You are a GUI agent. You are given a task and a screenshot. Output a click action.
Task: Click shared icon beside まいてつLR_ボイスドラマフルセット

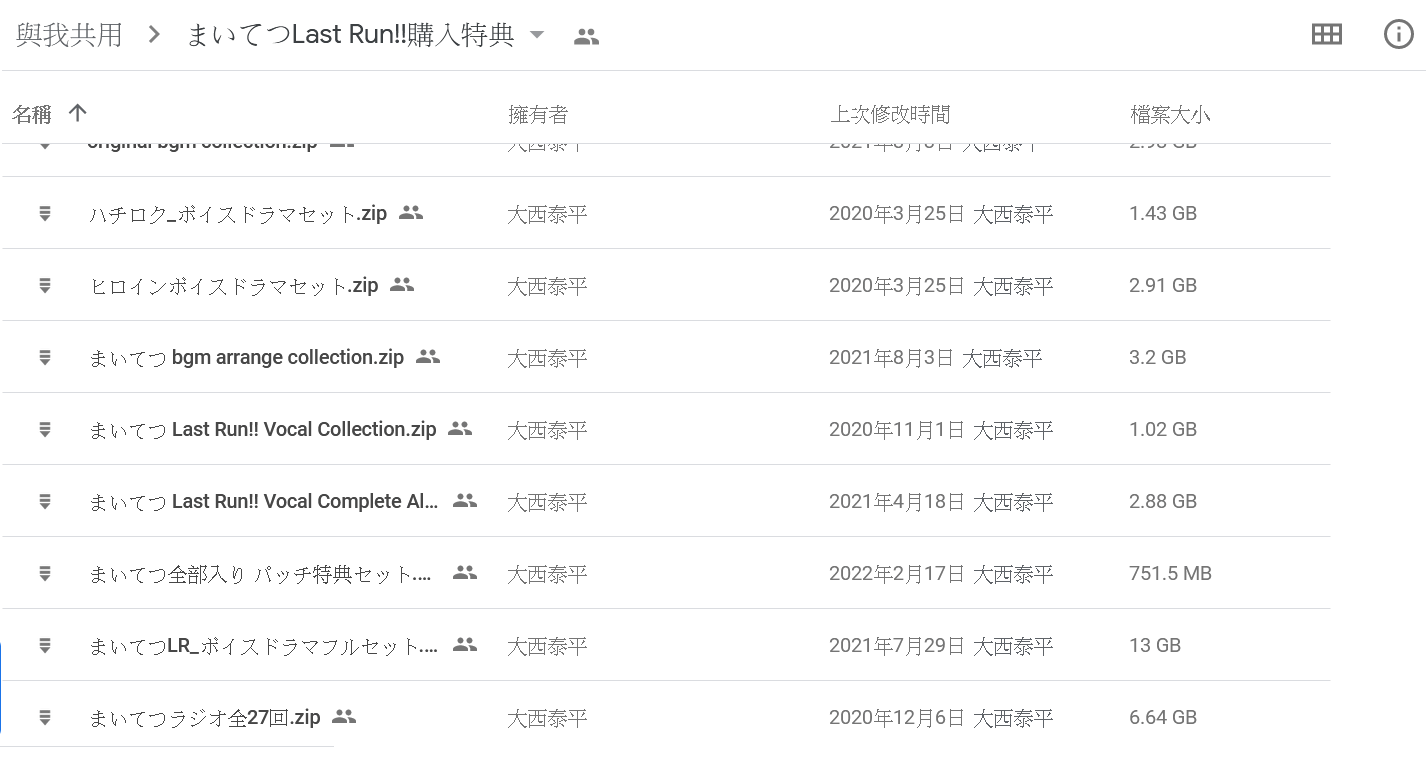pyautogui.click(x=465, y=645)
